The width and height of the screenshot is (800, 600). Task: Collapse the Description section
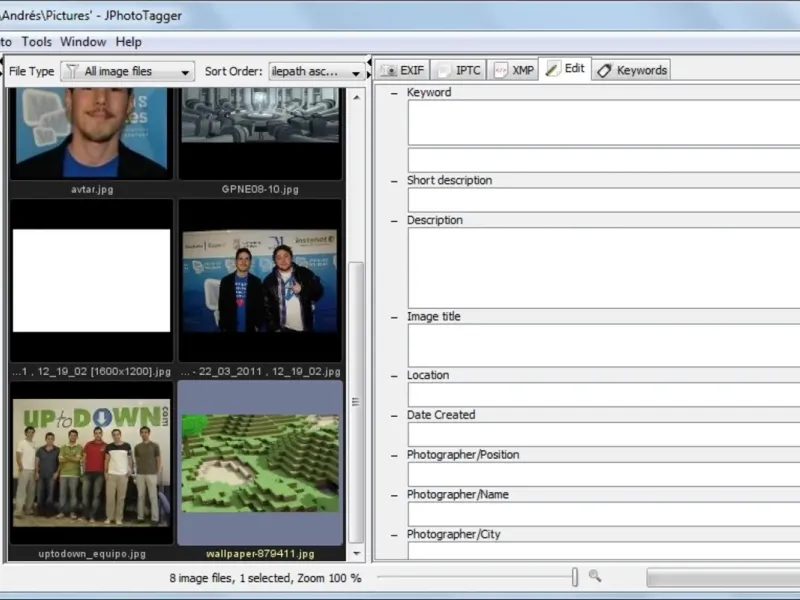394,221
